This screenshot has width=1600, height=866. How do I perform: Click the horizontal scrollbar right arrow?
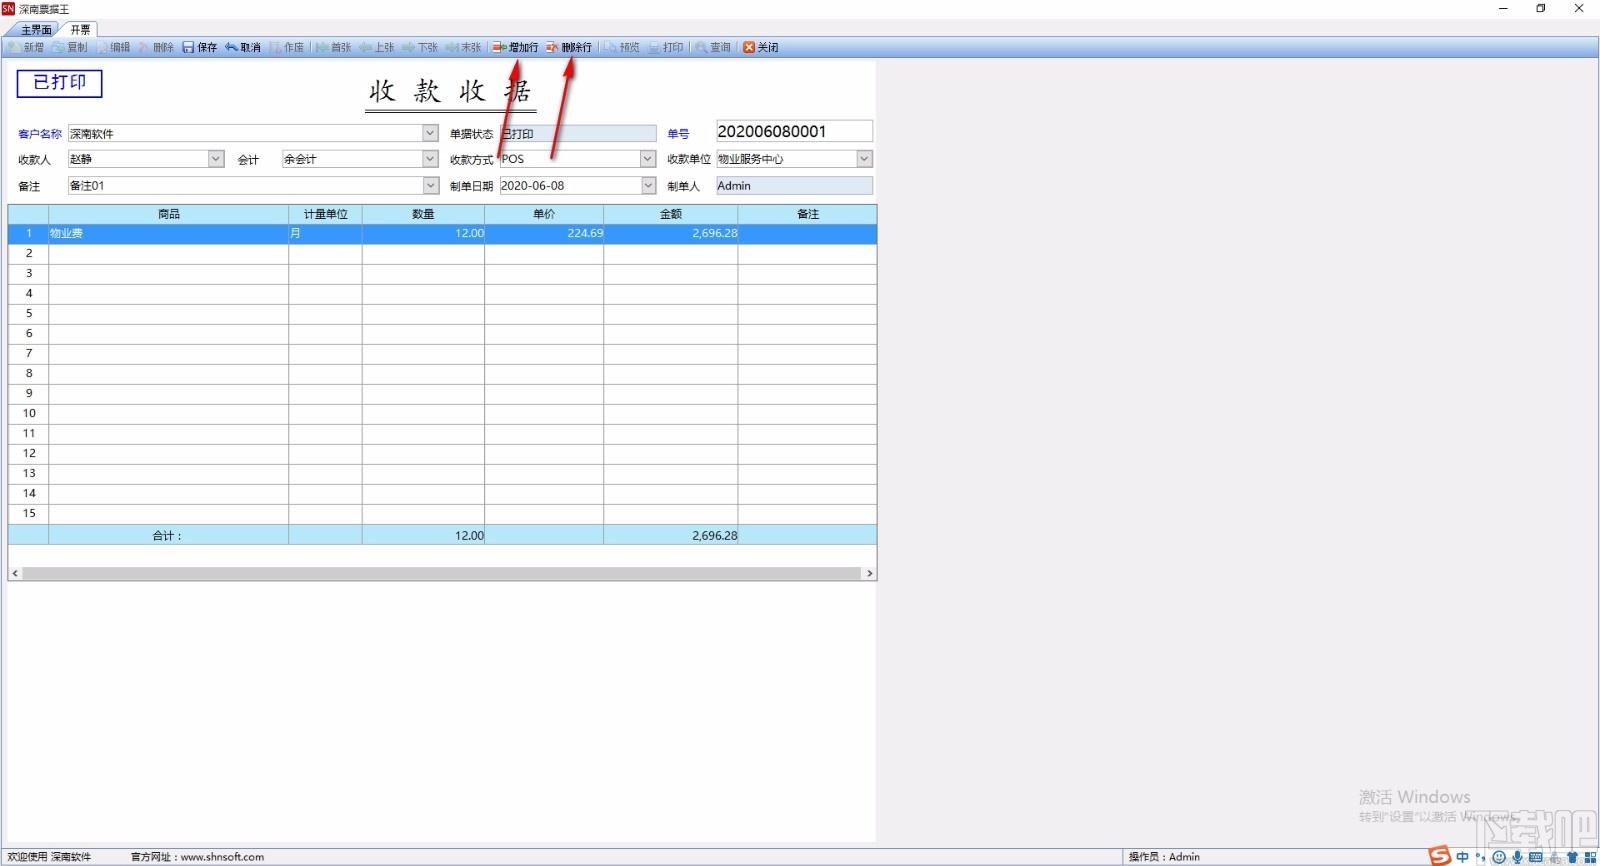click(x=870, y=574)
